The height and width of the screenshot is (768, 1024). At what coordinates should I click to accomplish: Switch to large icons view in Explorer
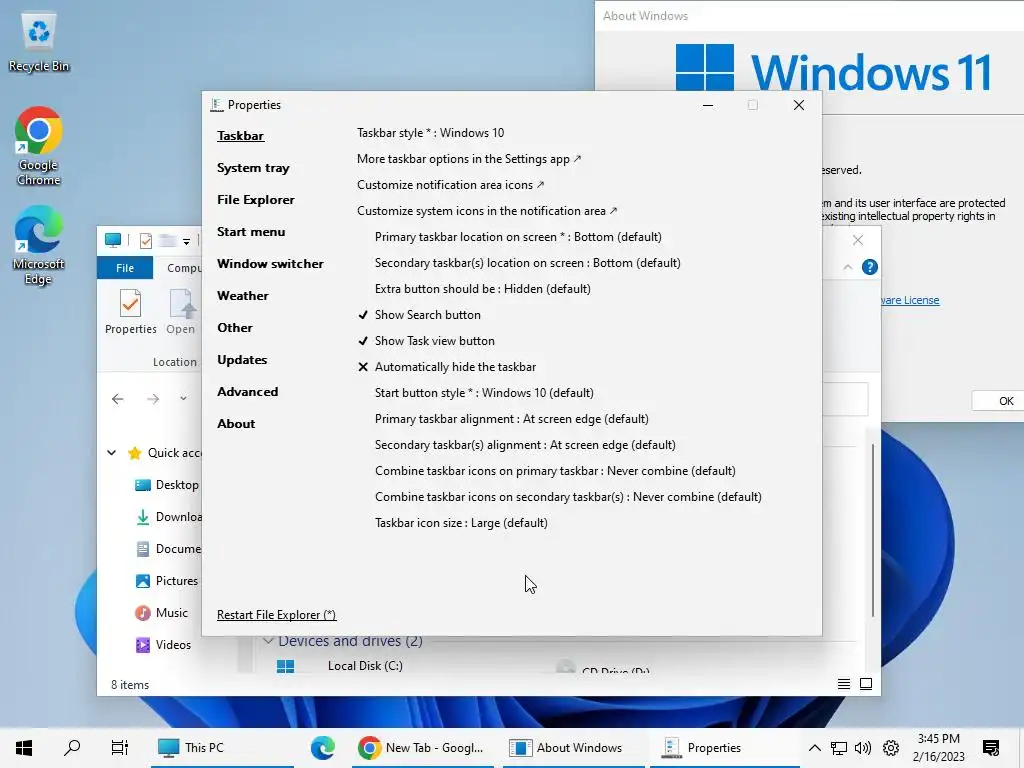click(866, 684)
